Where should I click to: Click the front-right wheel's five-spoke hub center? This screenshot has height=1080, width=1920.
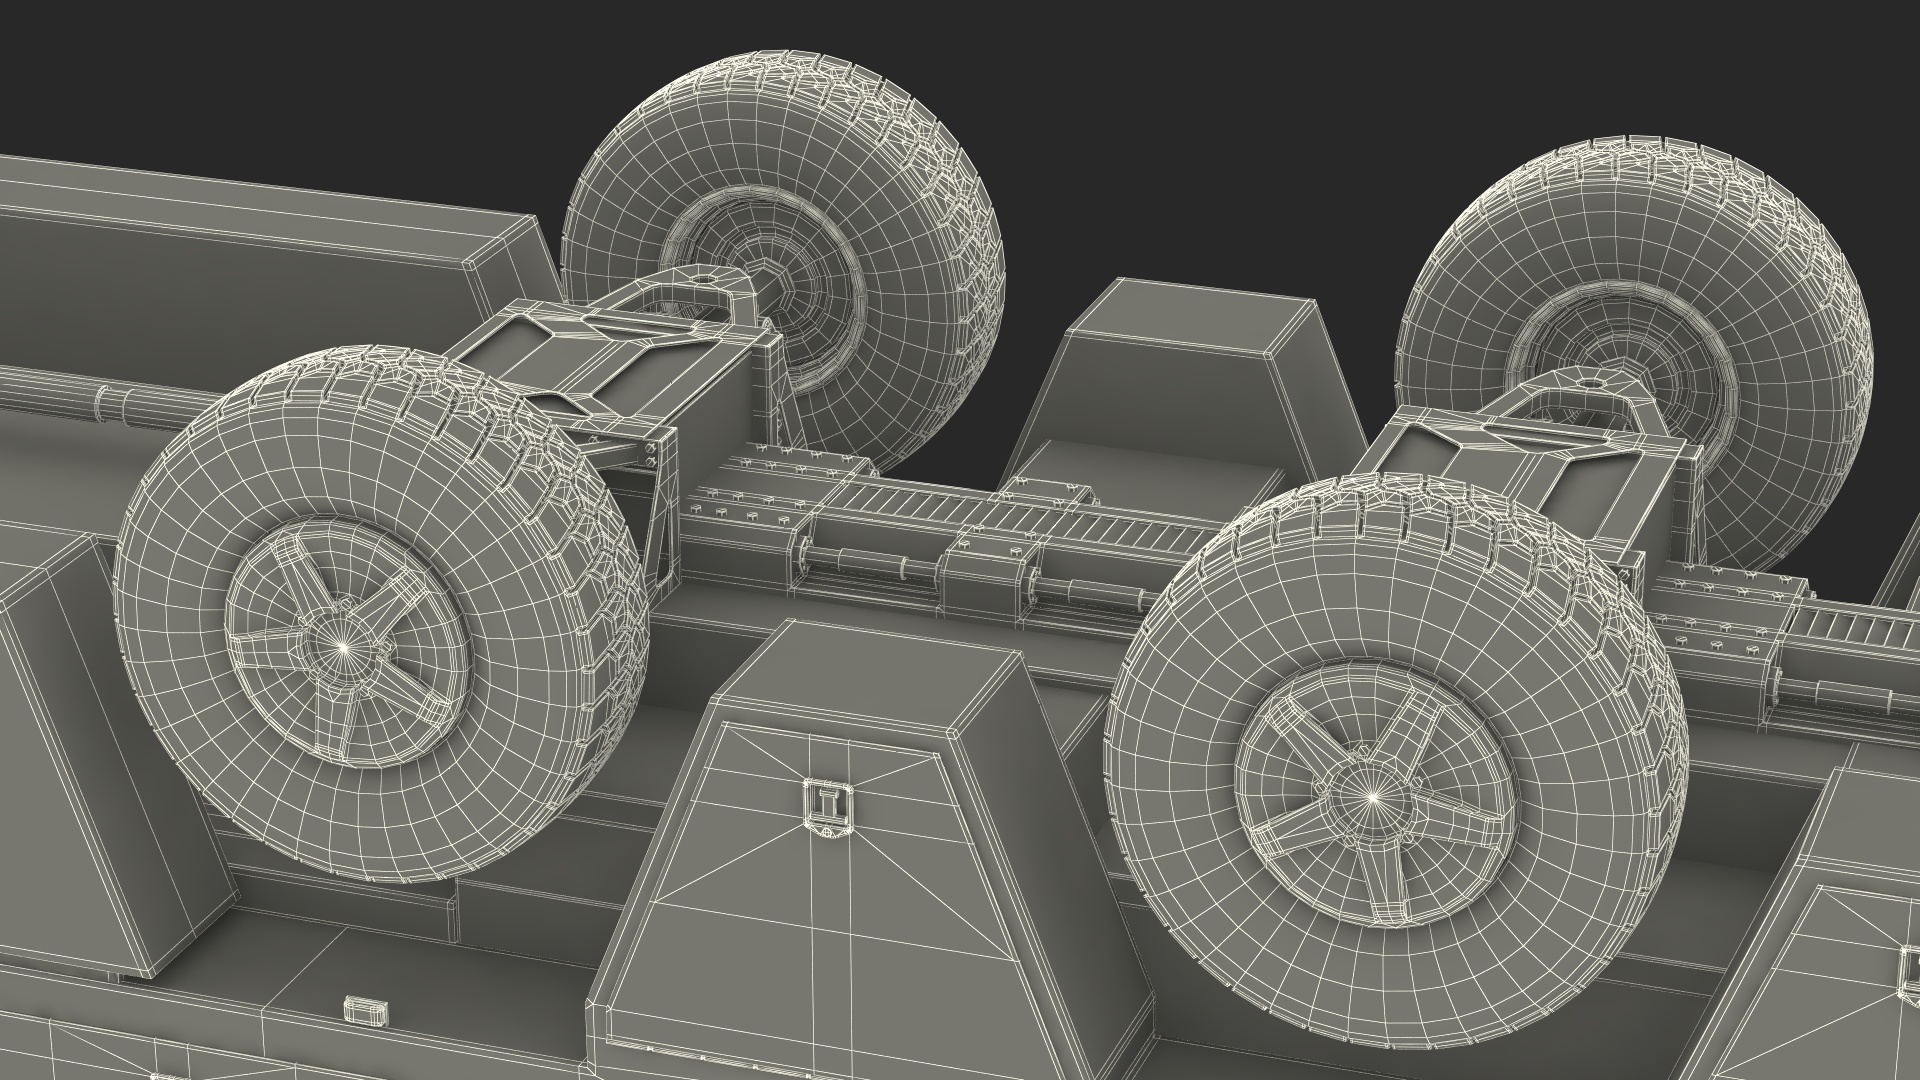pos(1373,797)
